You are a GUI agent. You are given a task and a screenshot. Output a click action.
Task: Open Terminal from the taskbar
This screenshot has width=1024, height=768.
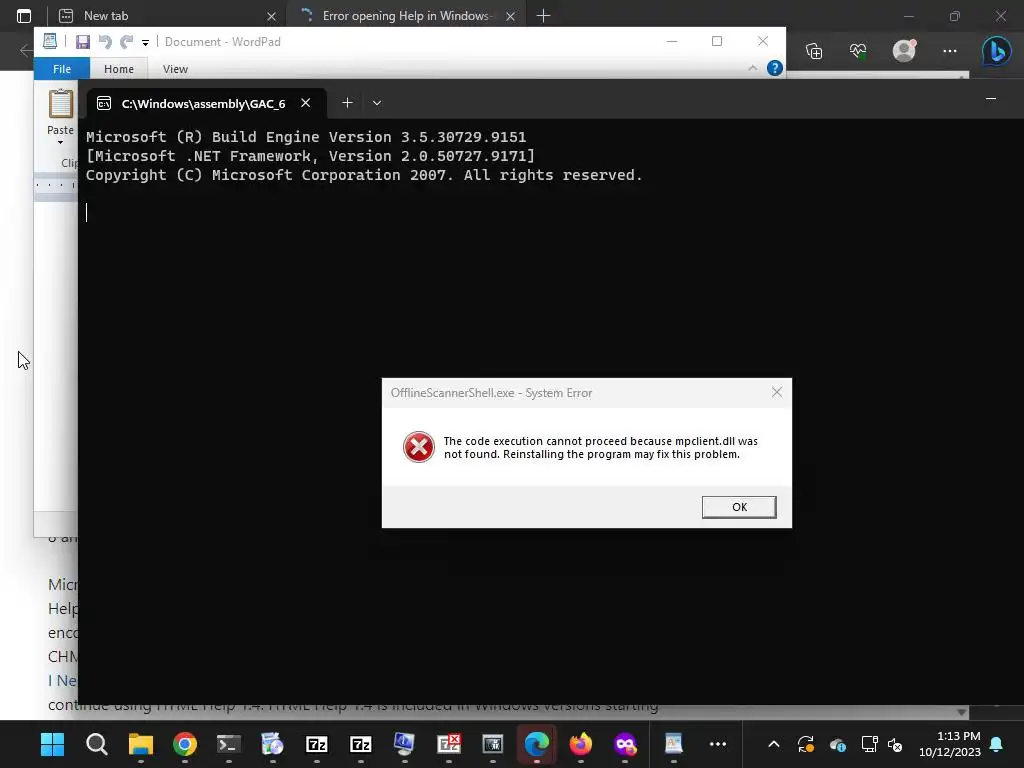(229, 744)
